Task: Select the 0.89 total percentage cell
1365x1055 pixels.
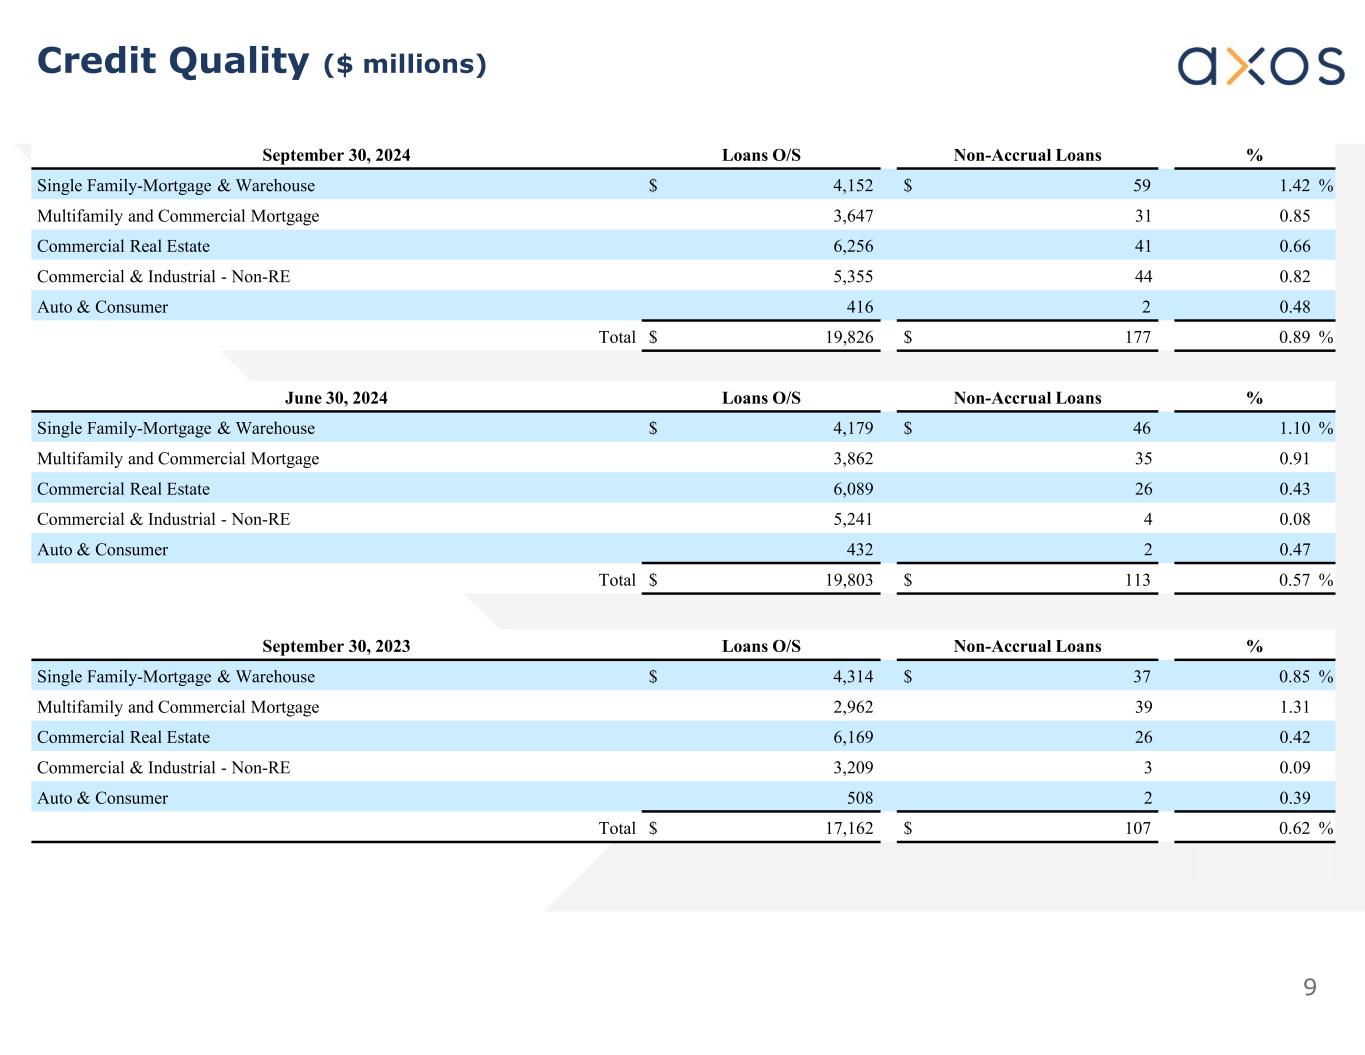Action: point(1294,337)
